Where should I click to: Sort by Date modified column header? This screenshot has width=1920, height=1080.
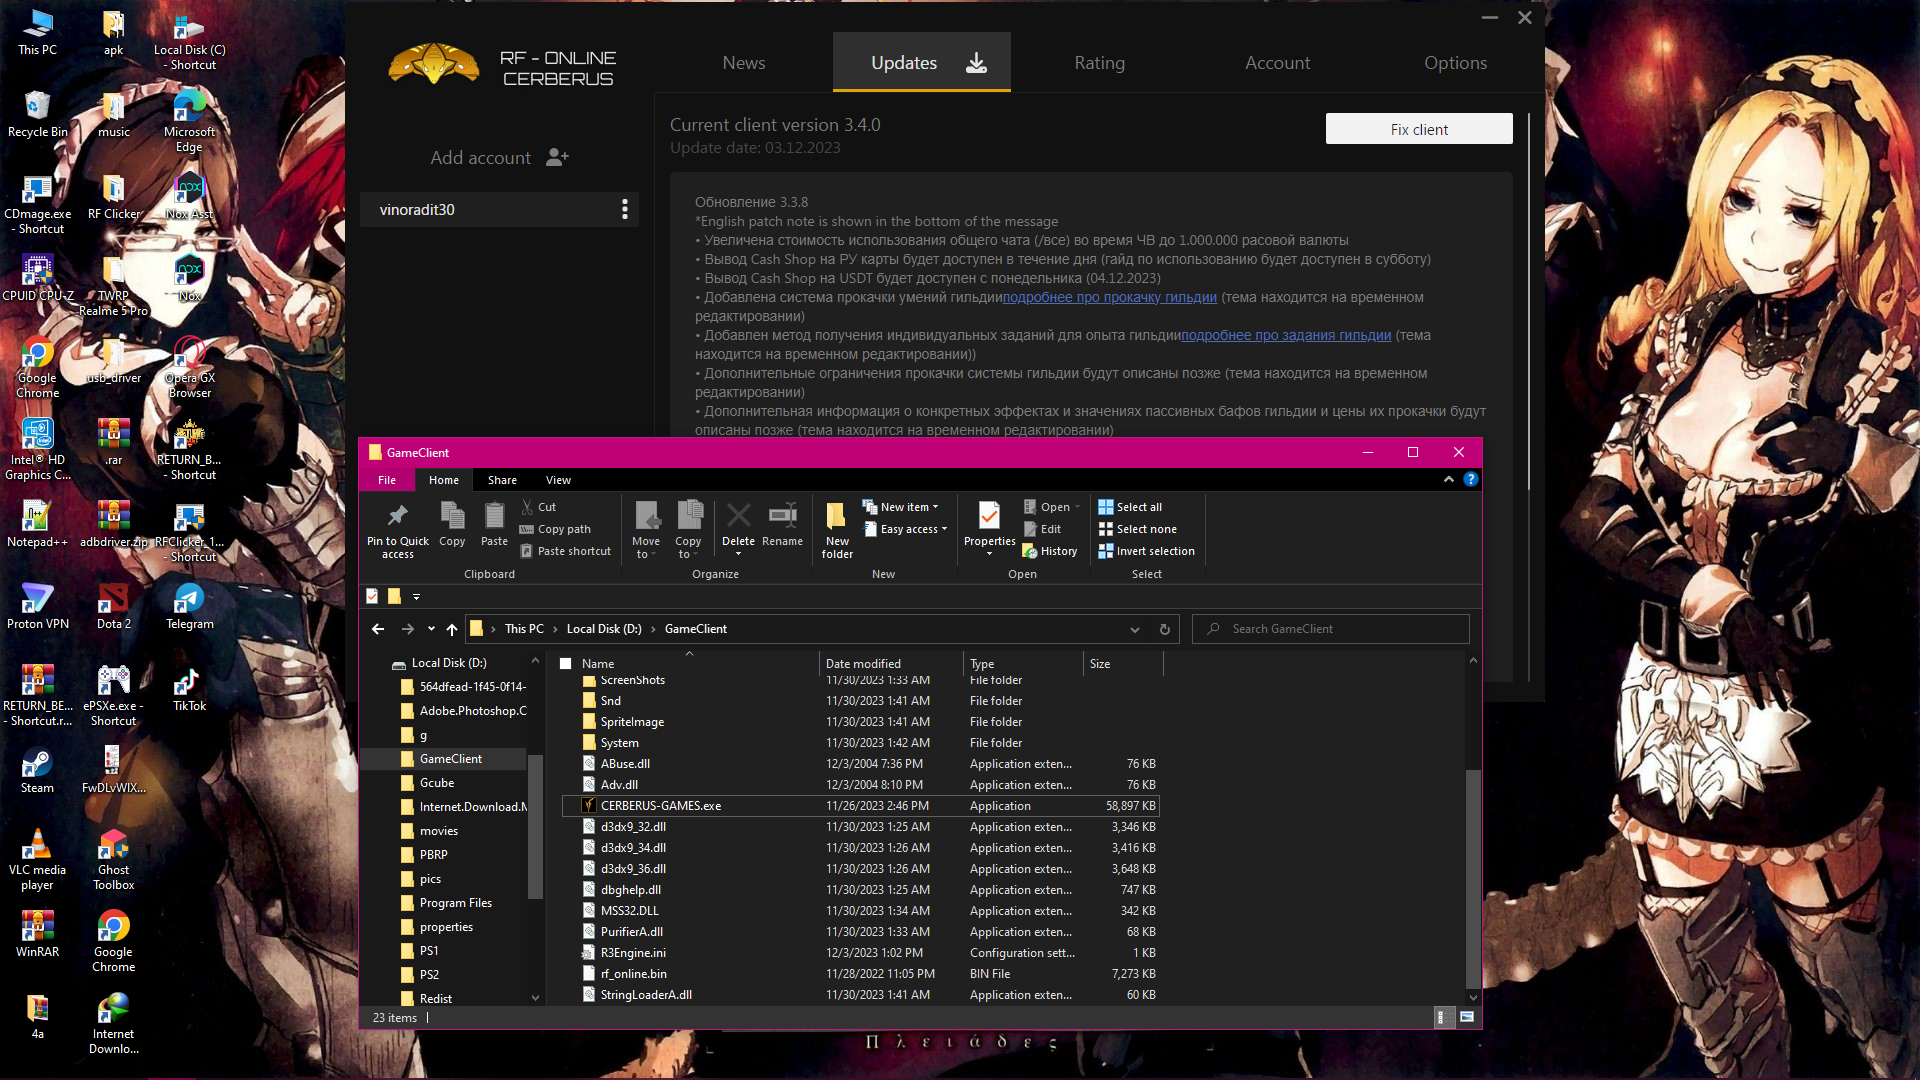[x=890, y=663]
